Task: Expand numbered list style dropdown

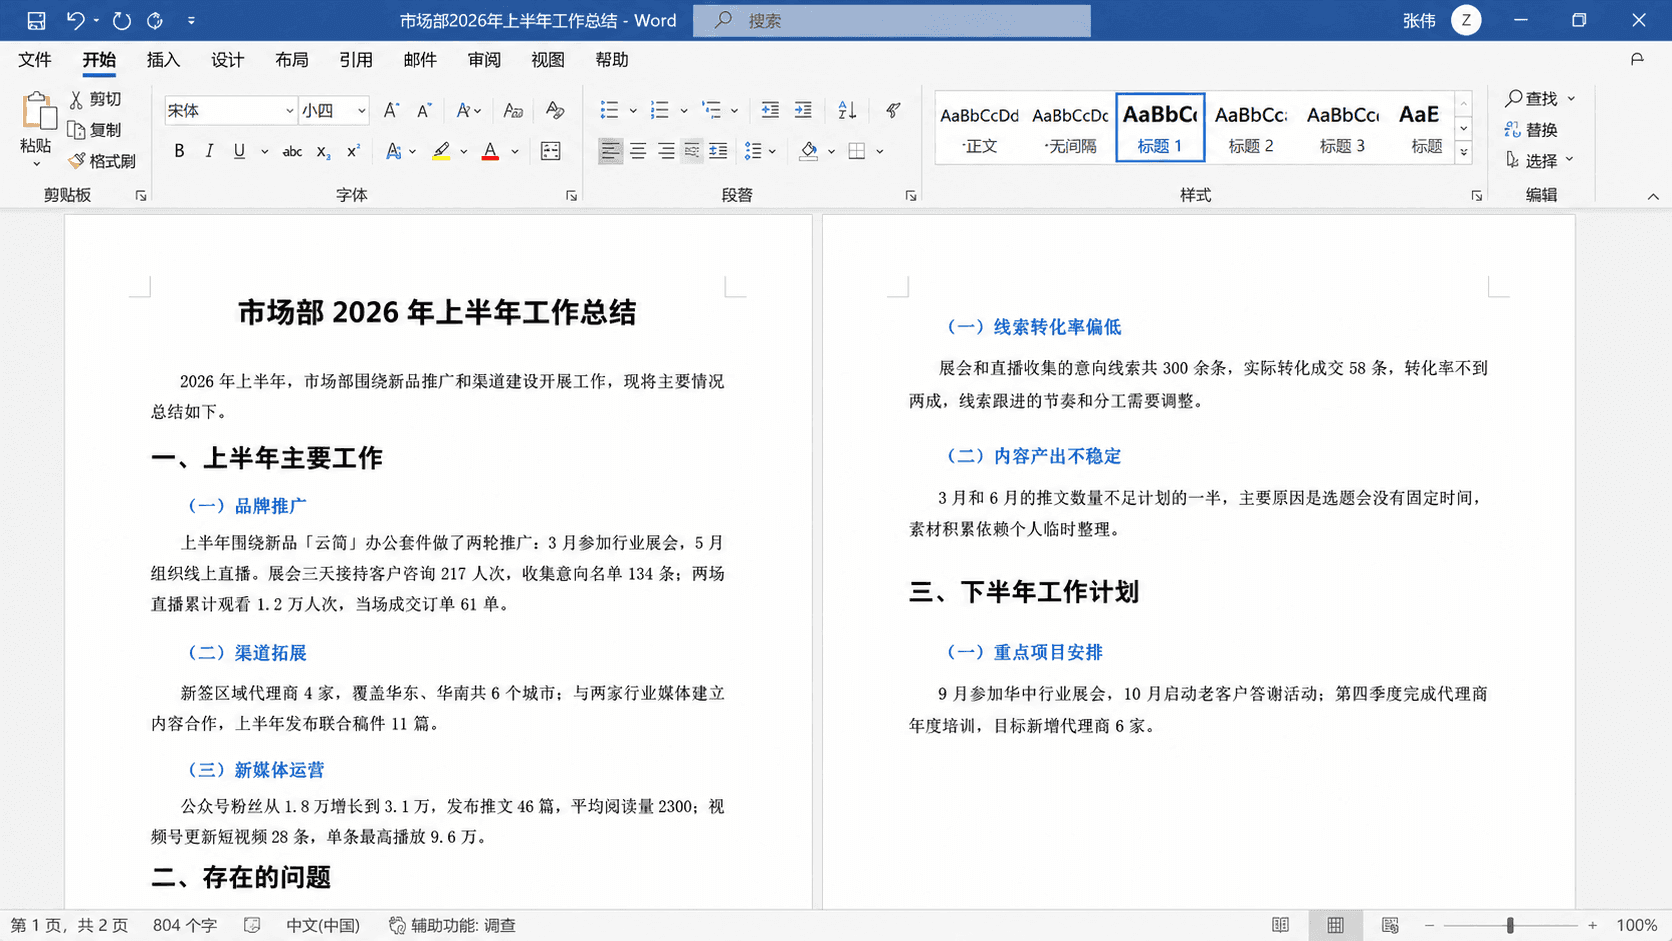Action: click(684, 111)
